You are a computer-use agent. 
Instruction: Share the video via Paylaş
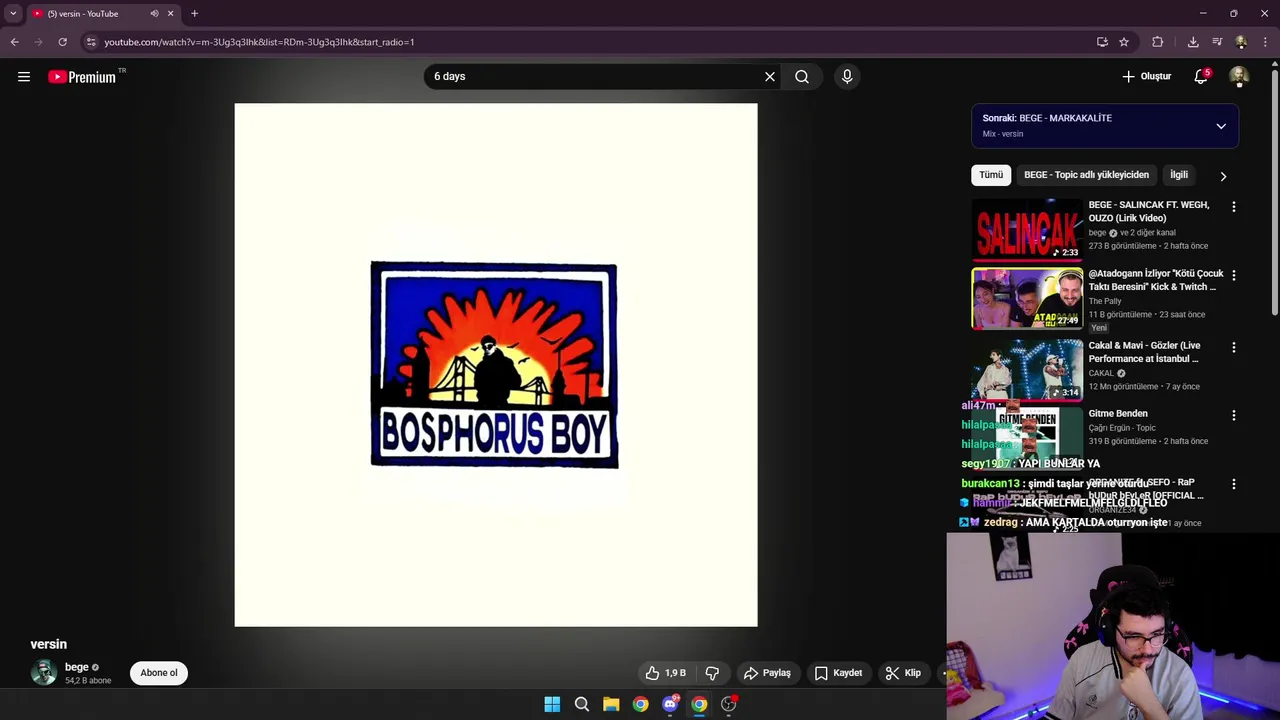[767, 673]
